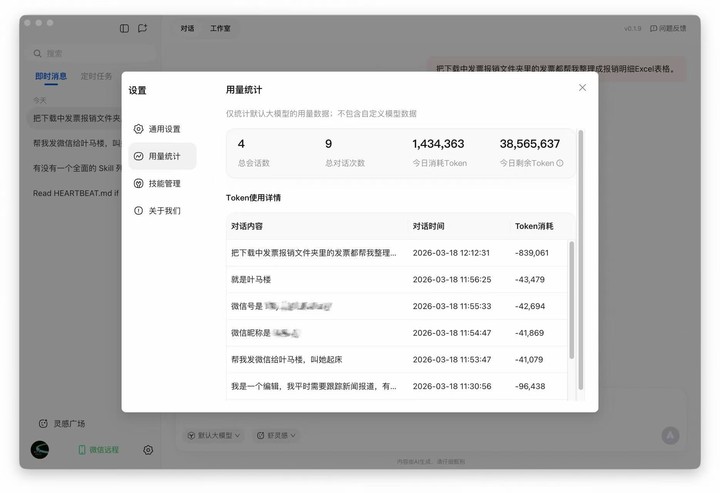Click the 总对话次数 value 9
The image size is (720, 493).
(328, 144)
